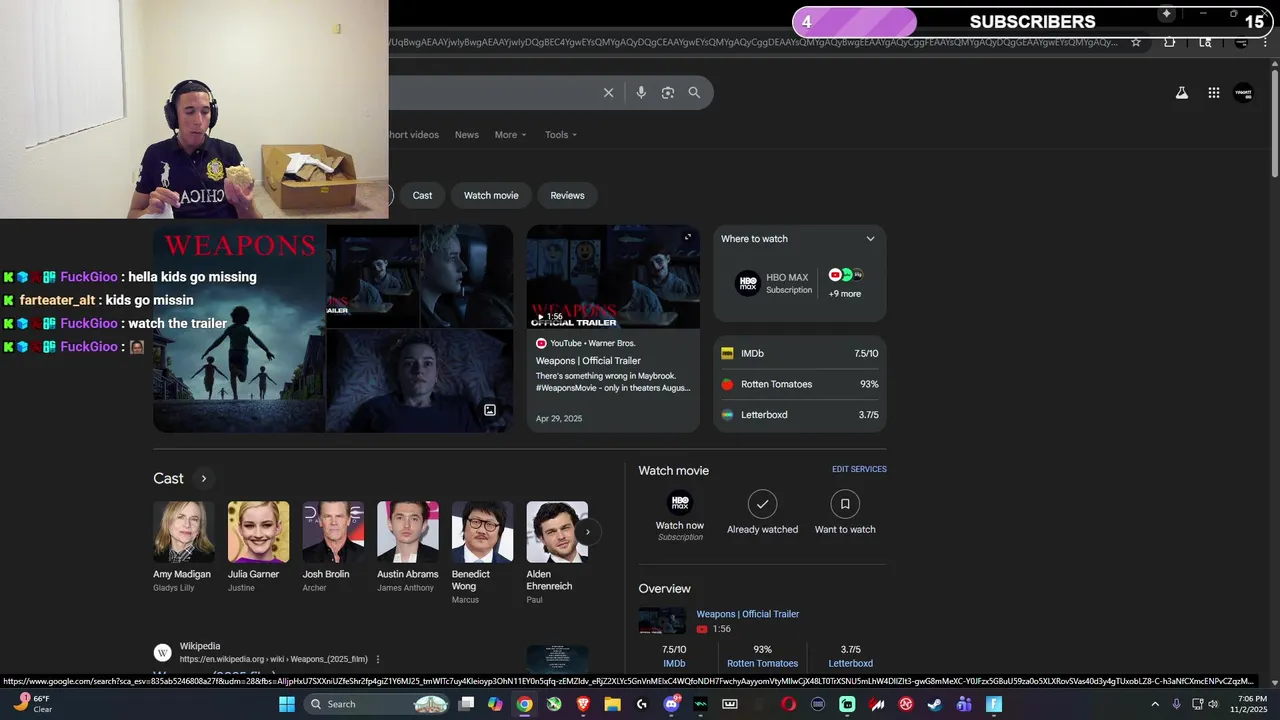The height and width of the screenshot is (720, 1280).
Task: Show next cast members with arrow
Action: (587, 532)
